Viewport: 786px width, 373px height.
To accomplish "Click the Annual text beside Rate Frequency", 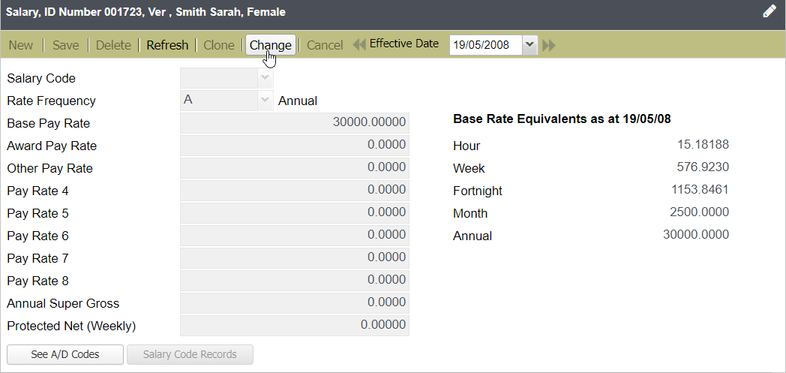I will pos(298,101).
